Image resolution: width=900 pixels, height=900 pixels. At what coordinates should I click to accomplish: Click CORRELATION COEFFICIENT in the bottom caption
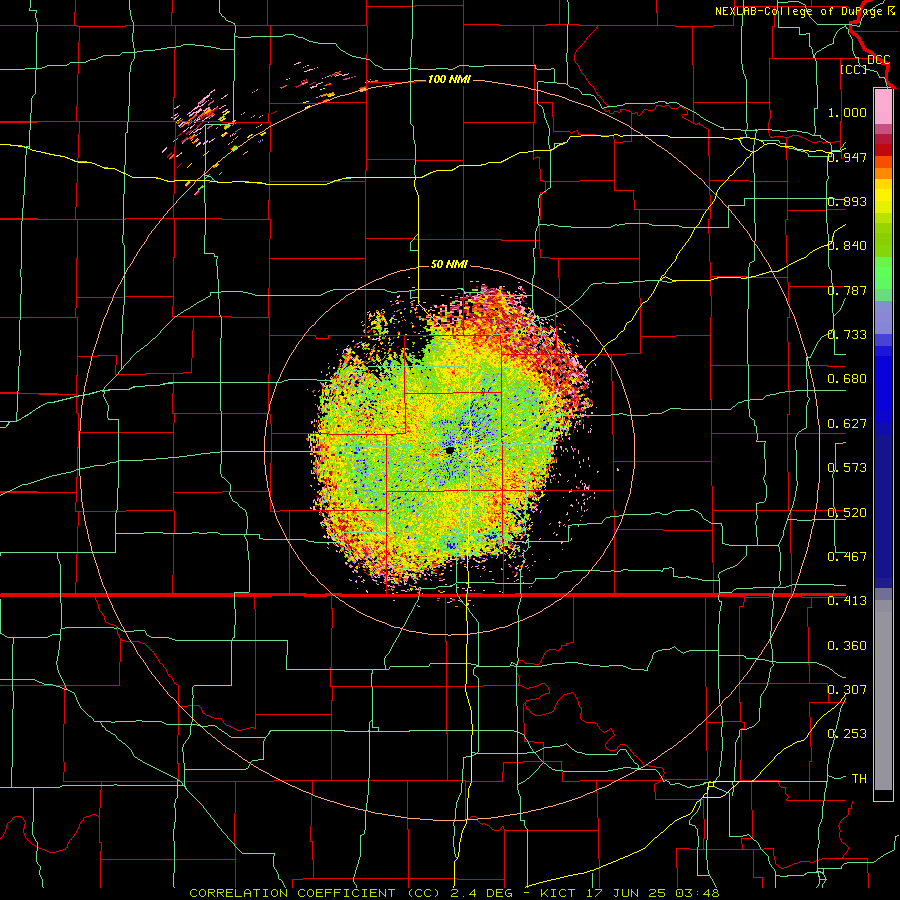(x=292, y=893)
